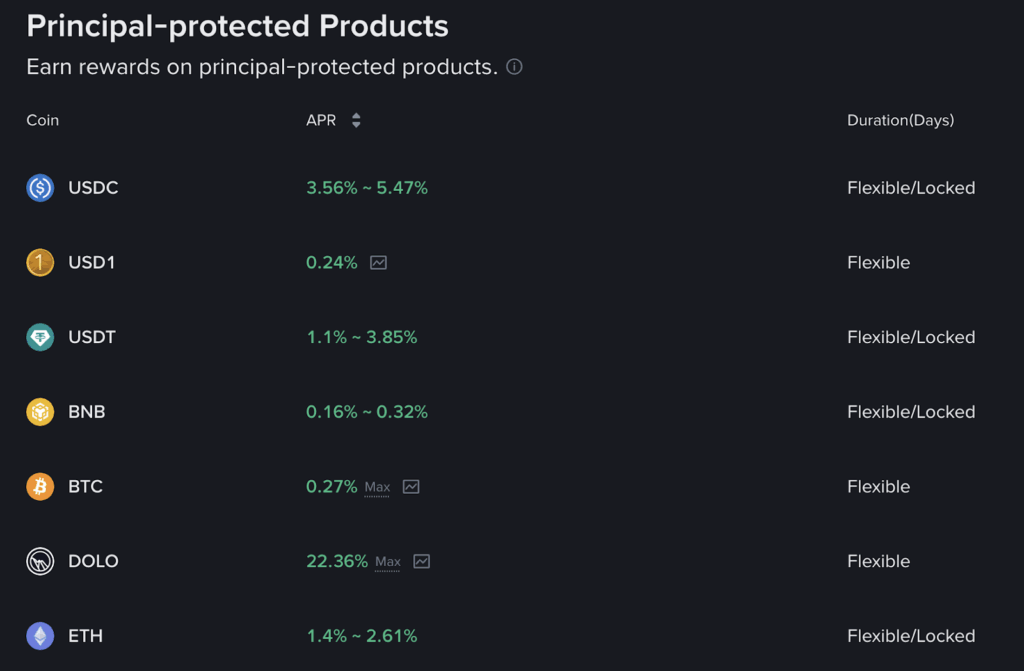
Task: Click the Coin column header
Action: tap(42, 120)
